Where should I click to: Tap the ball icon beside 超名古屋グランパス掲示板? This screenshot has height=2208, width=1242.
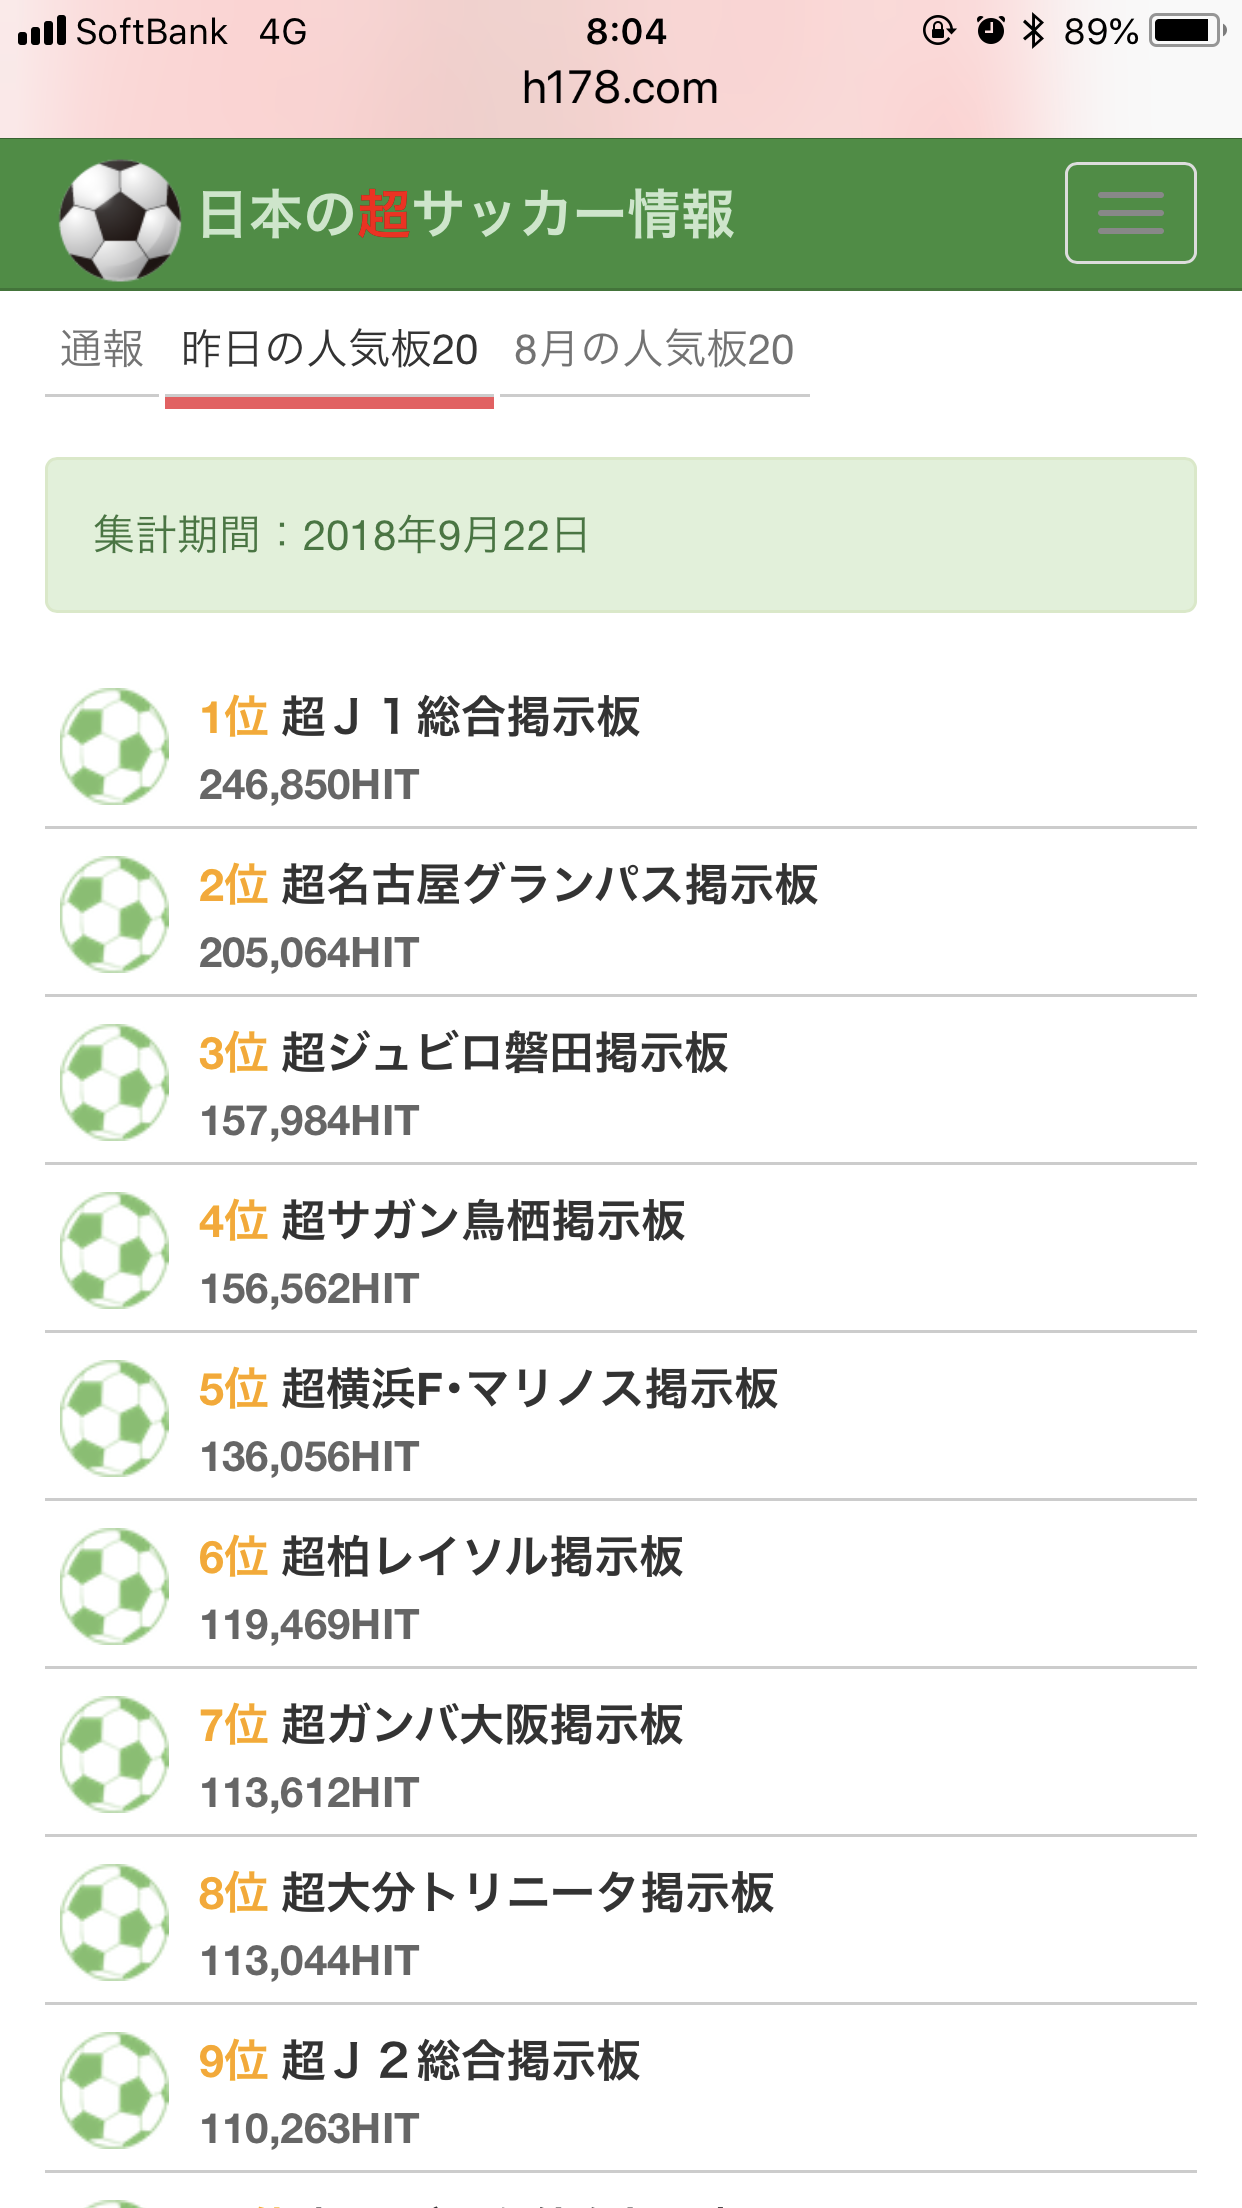click(114, 914)
